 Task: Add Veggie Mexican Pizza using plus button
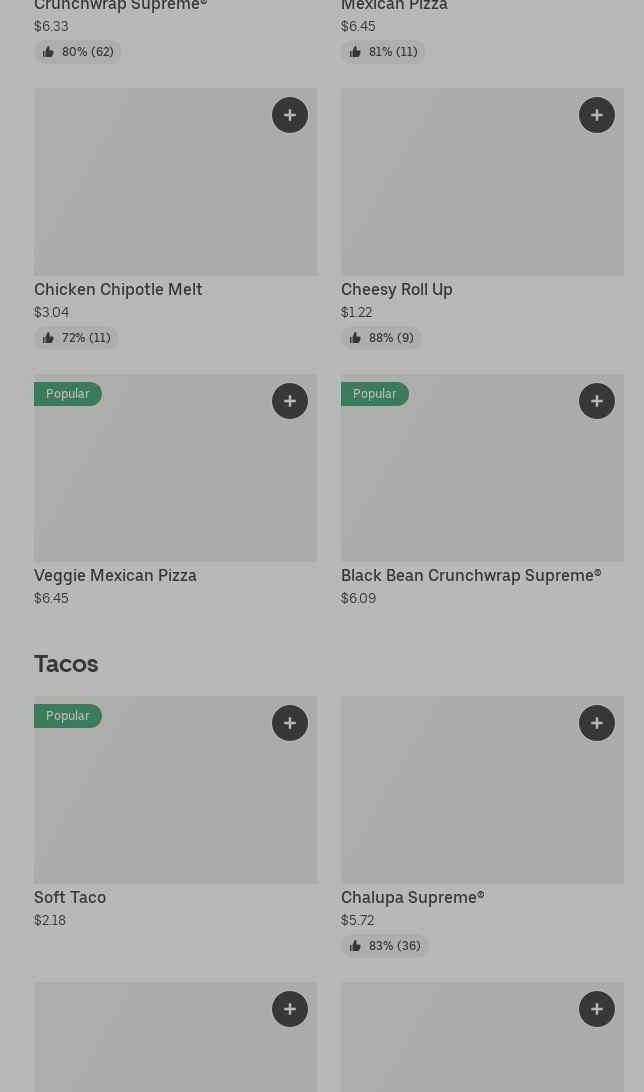click(290, 401)
